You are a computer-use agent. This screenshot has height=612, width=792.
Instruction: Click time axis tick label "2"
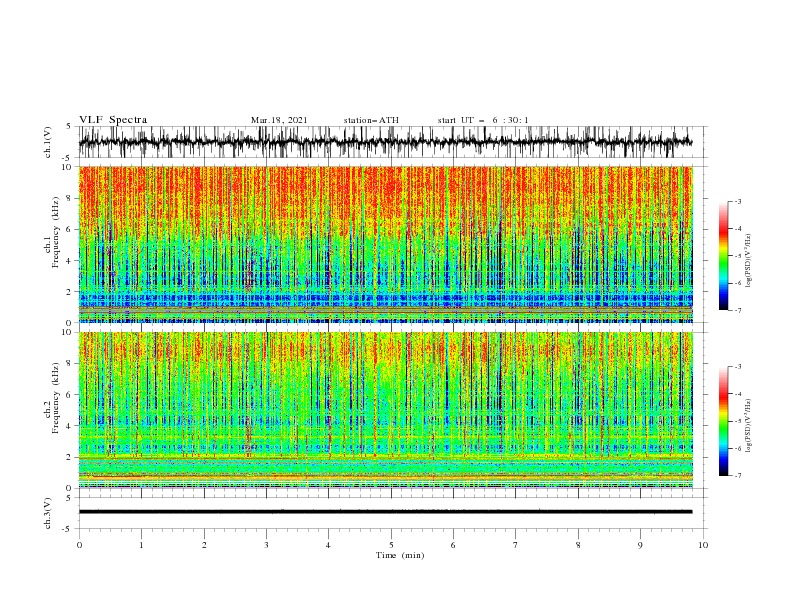tap(204, 545)
